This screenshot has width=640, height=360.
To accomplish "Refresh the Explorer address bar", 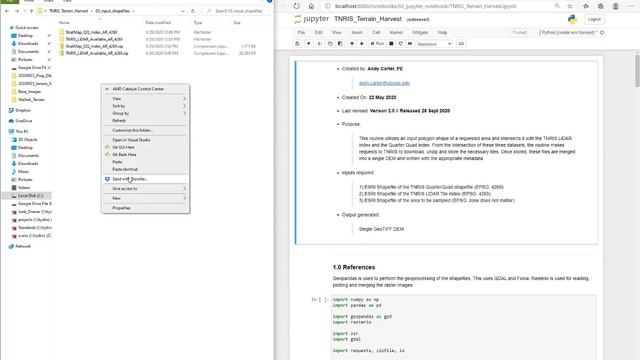I will click(x=193, y=11).
